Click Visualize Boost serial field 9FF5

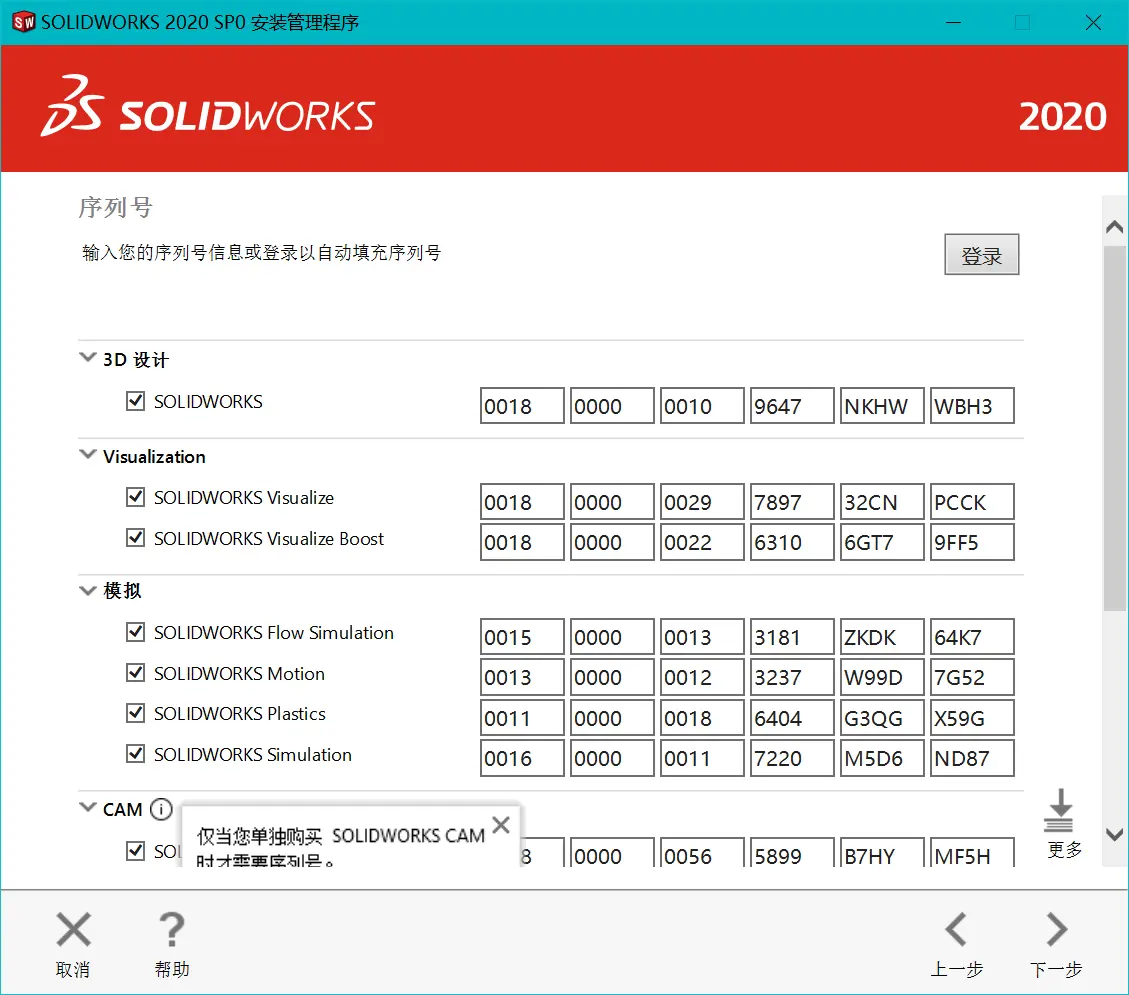tap(972, 542)
